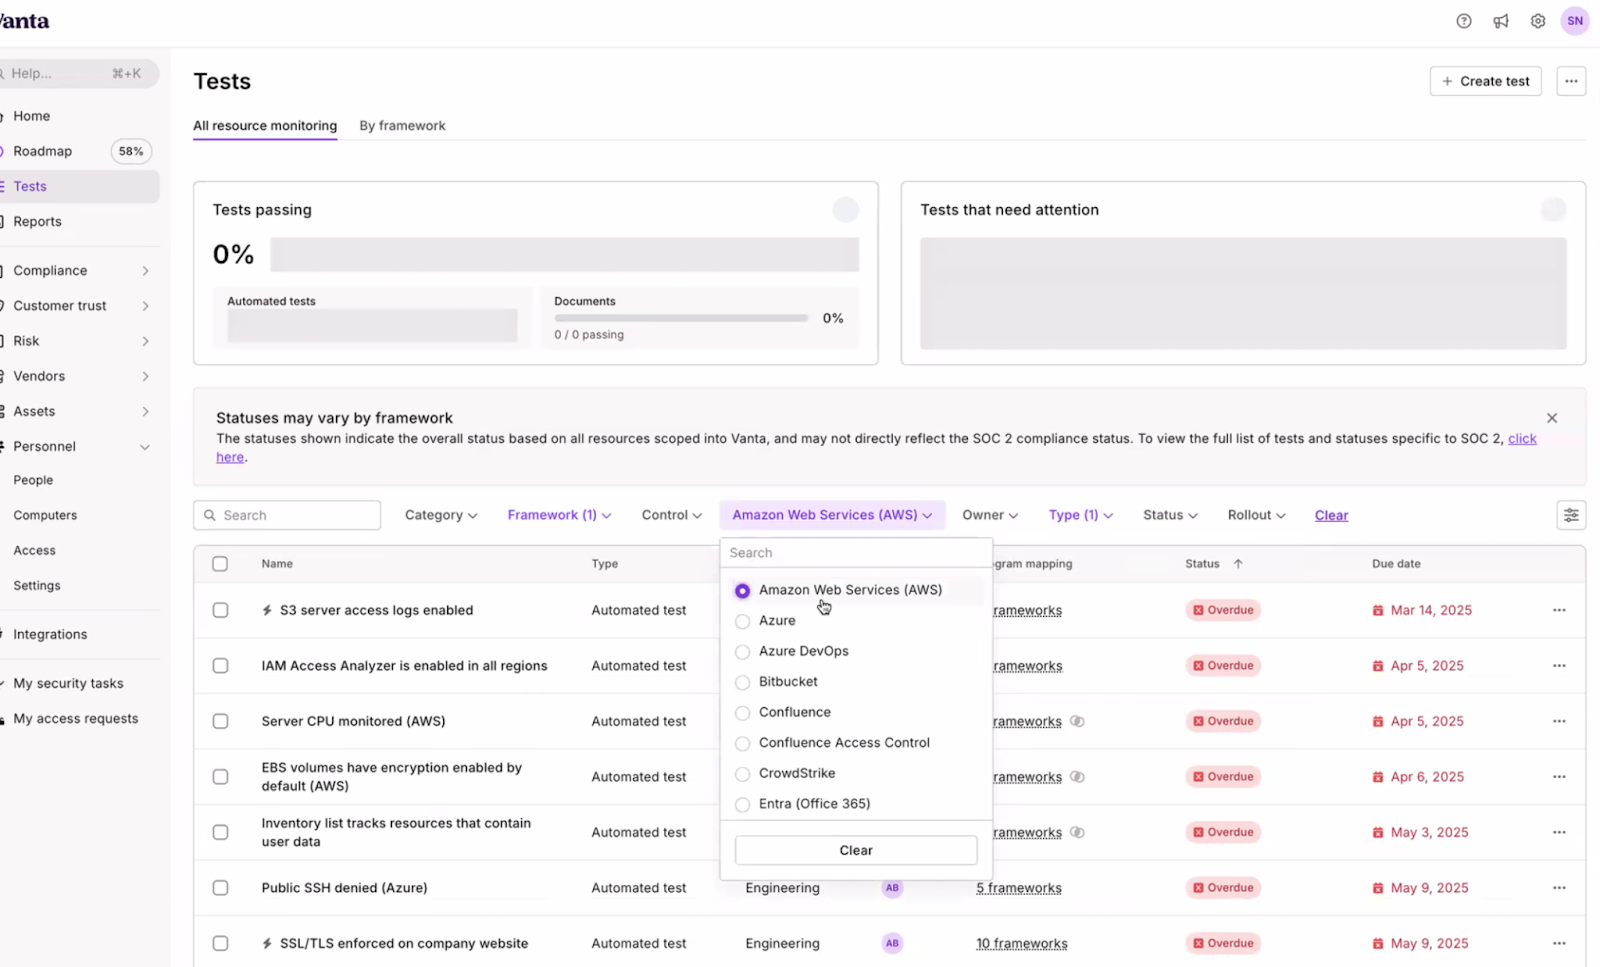Viewport: 1600px width, 967px height.
Task: Focus the tests Search field
Action: pyautogui.click(x=287, y=515)
